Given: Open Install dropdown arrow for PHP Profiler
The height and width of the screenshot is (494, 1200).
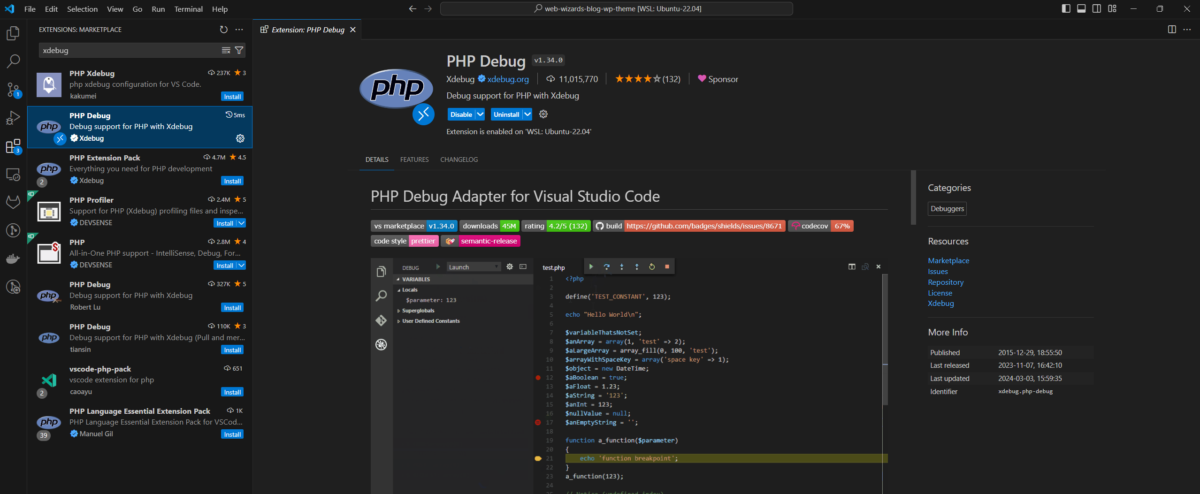Looking at the screenshot, I should [x=241, y=223].
